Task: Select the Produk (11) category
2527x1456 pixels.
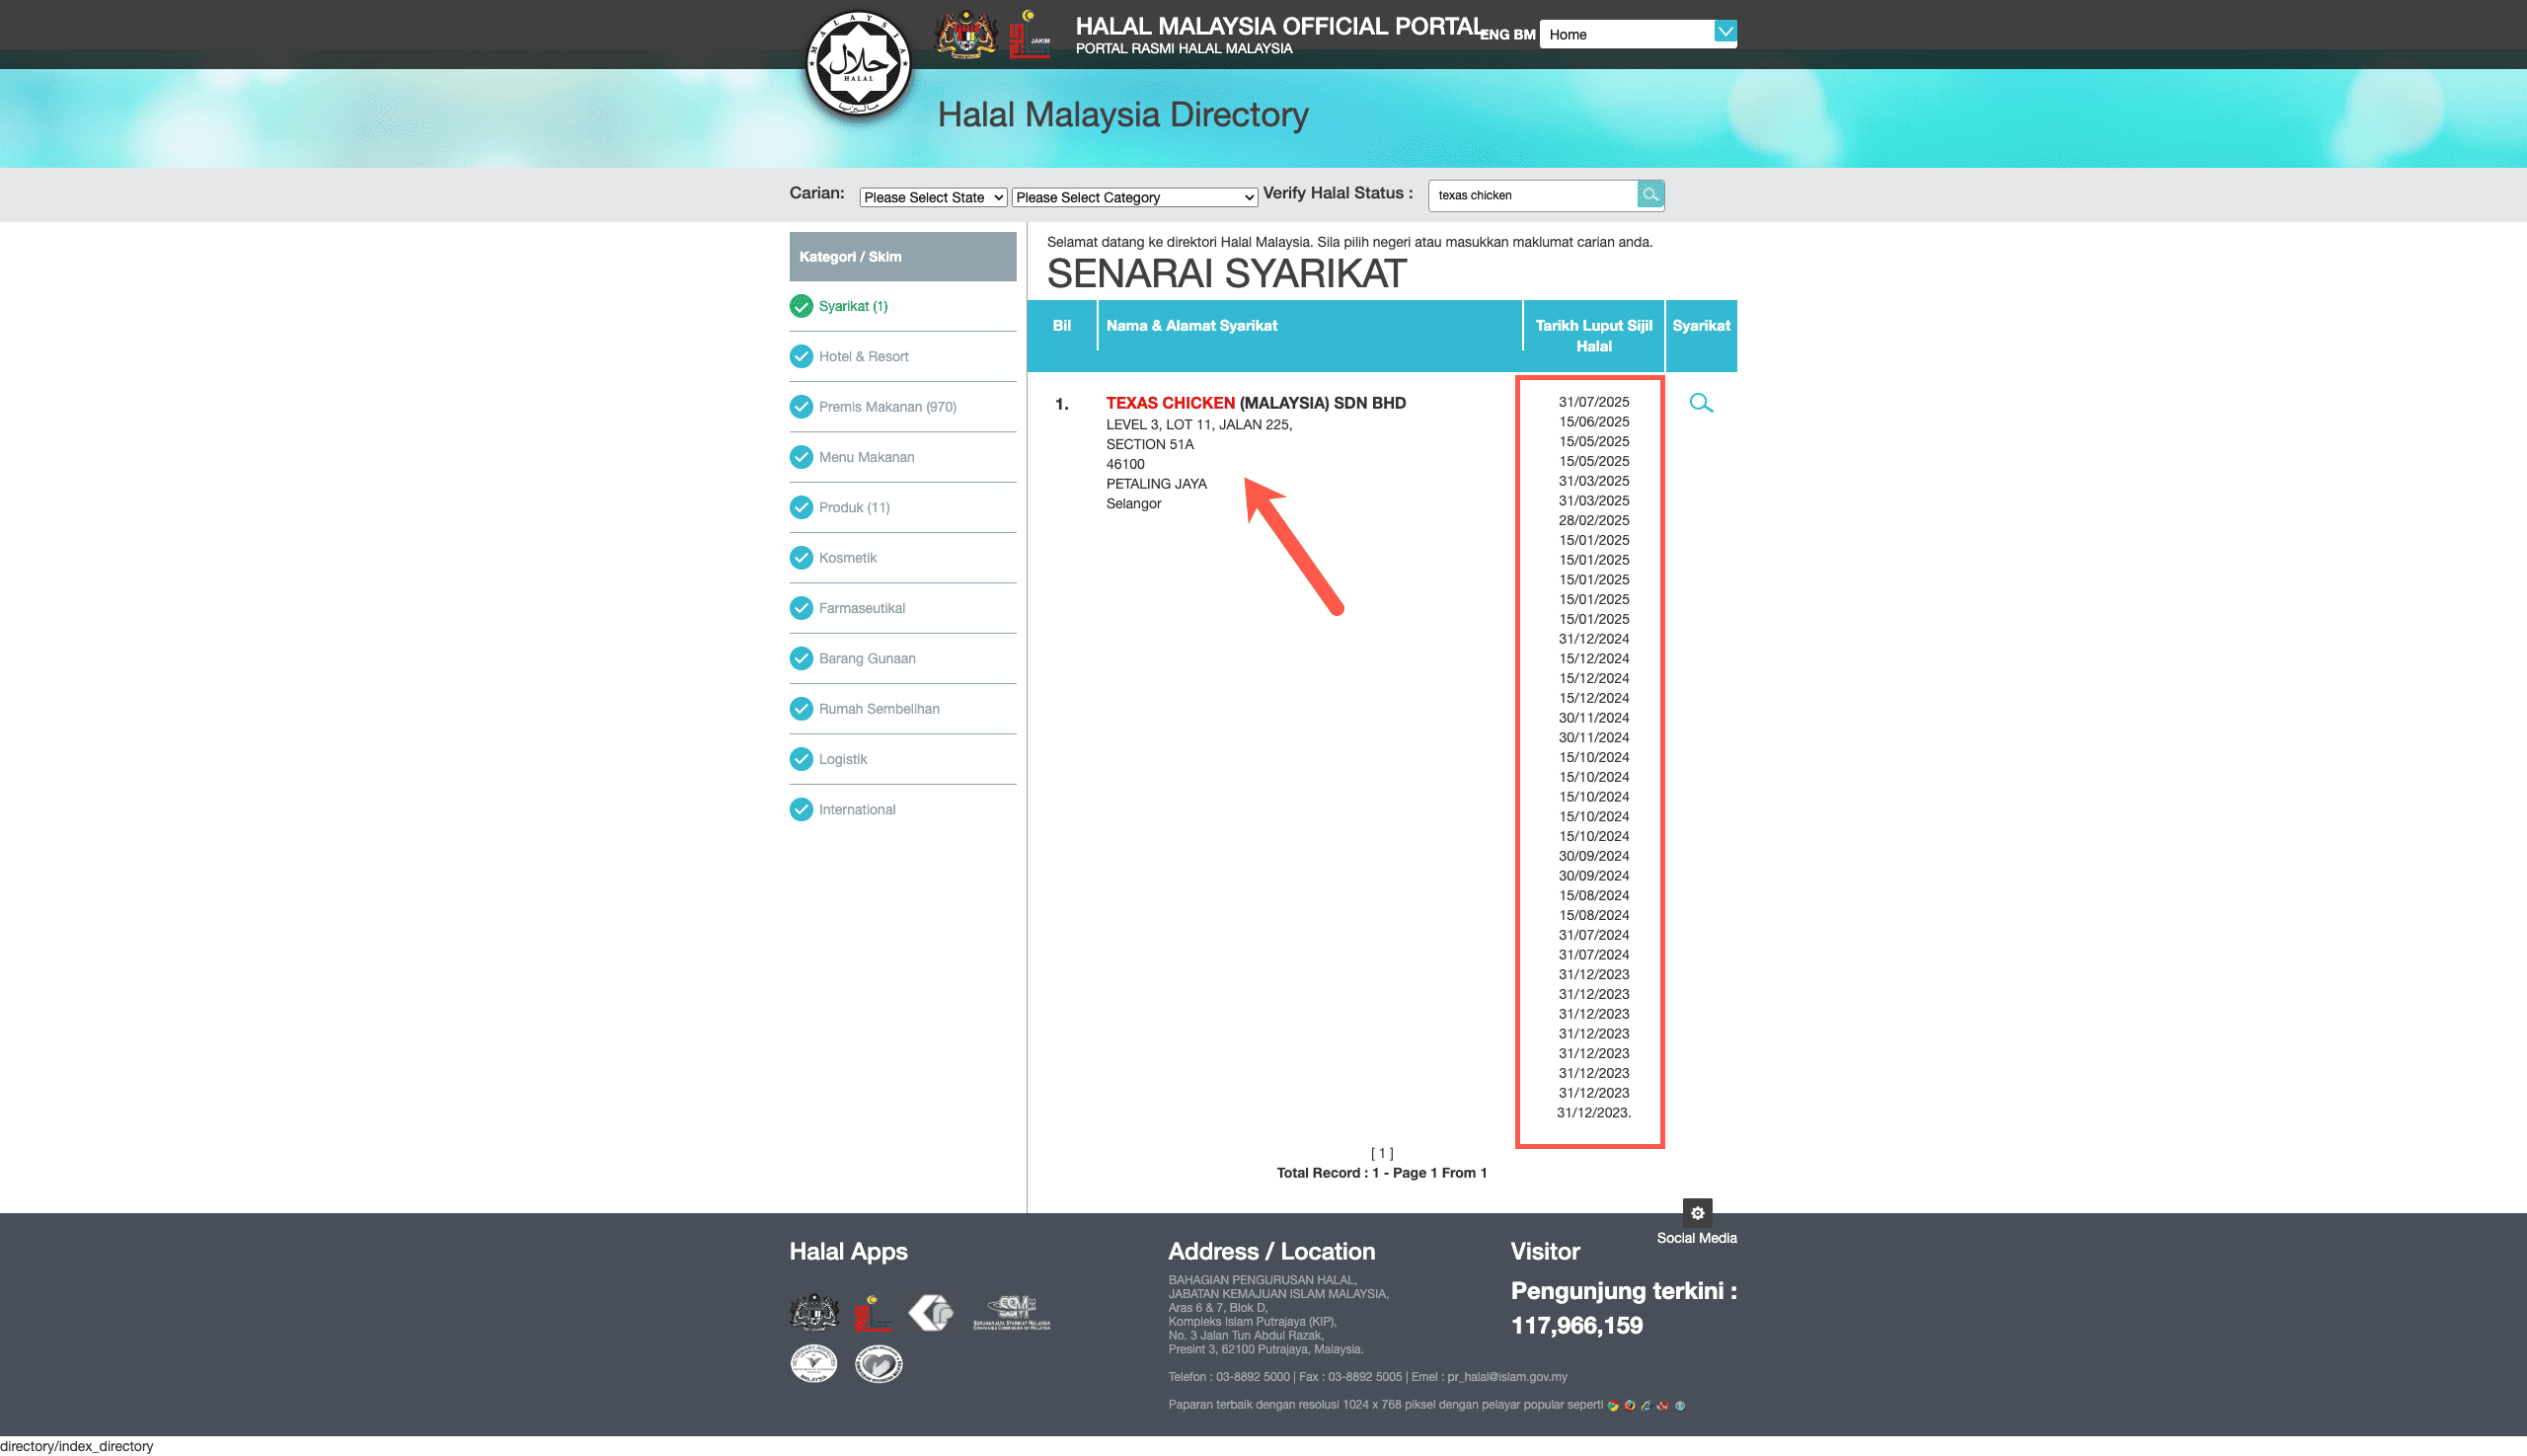Action: coord(854,507)
